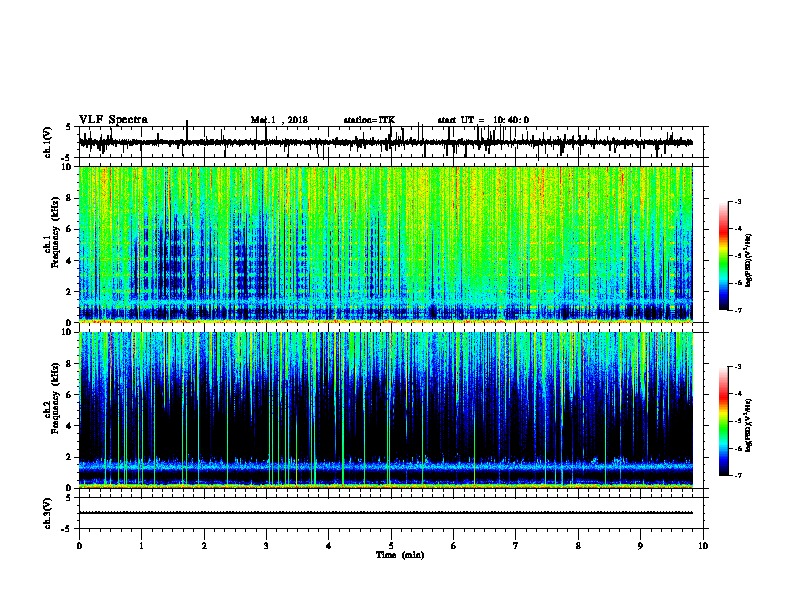Click the 8 kHz tick on ch.2 spectrogram
792x612 pixels.
(70, 364)
